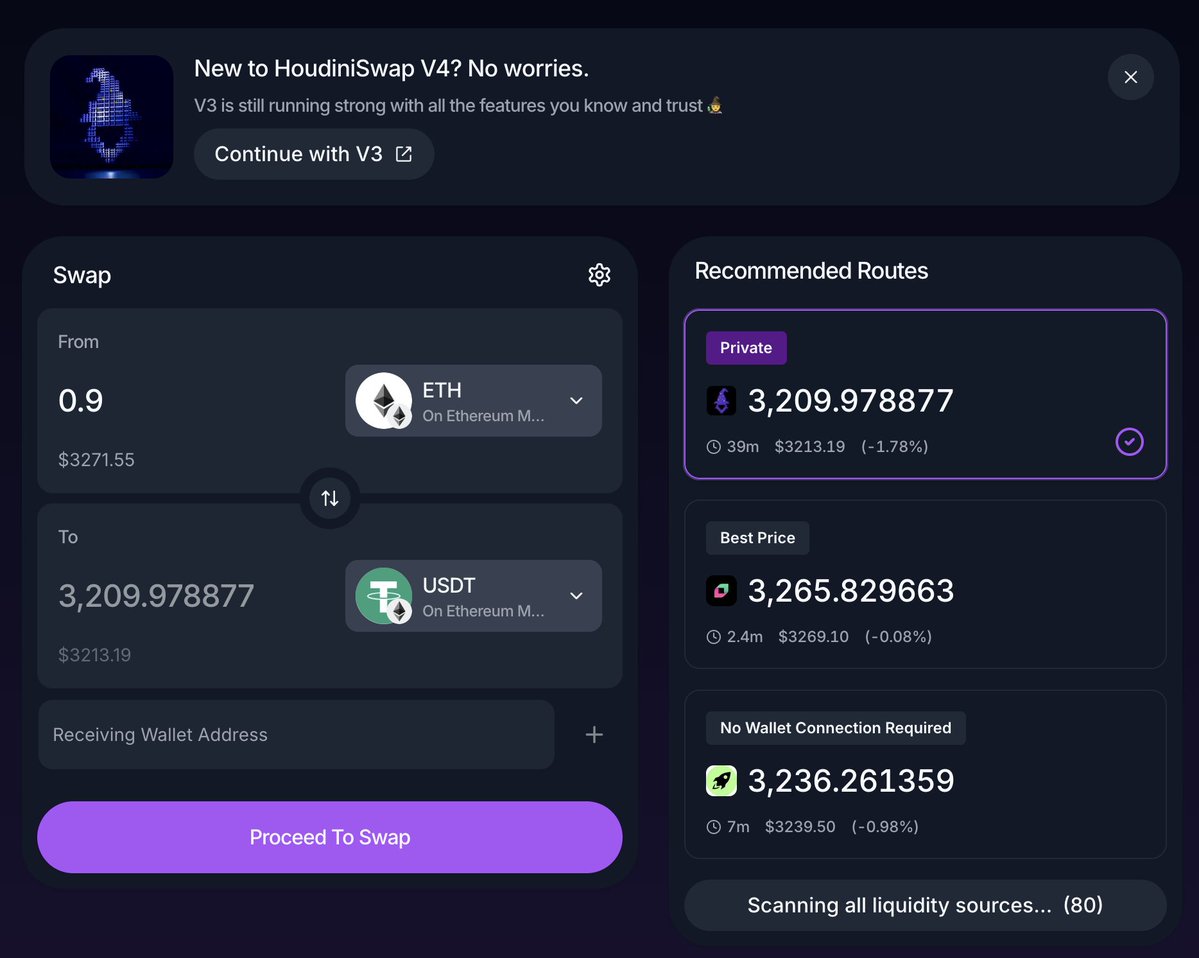Click the Best Price tag label

tap(757, 538)
